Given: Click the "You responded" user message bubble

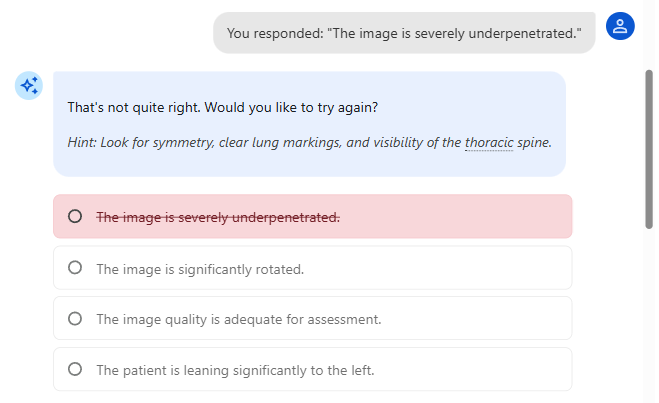Looking at the screenshot, I should click(x=403, y=33).
